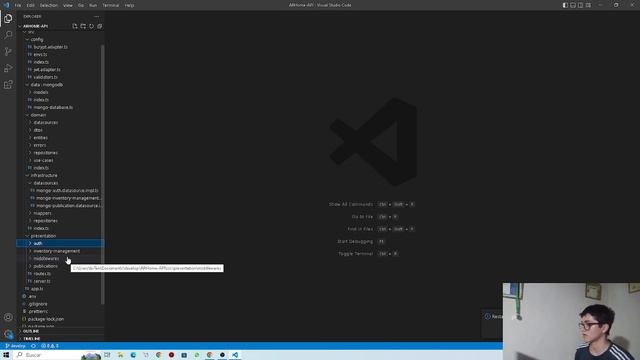Synchronize changes via status bar sync icon
Viewport: 640px width, 360px height.
click(x=33, y=346)
